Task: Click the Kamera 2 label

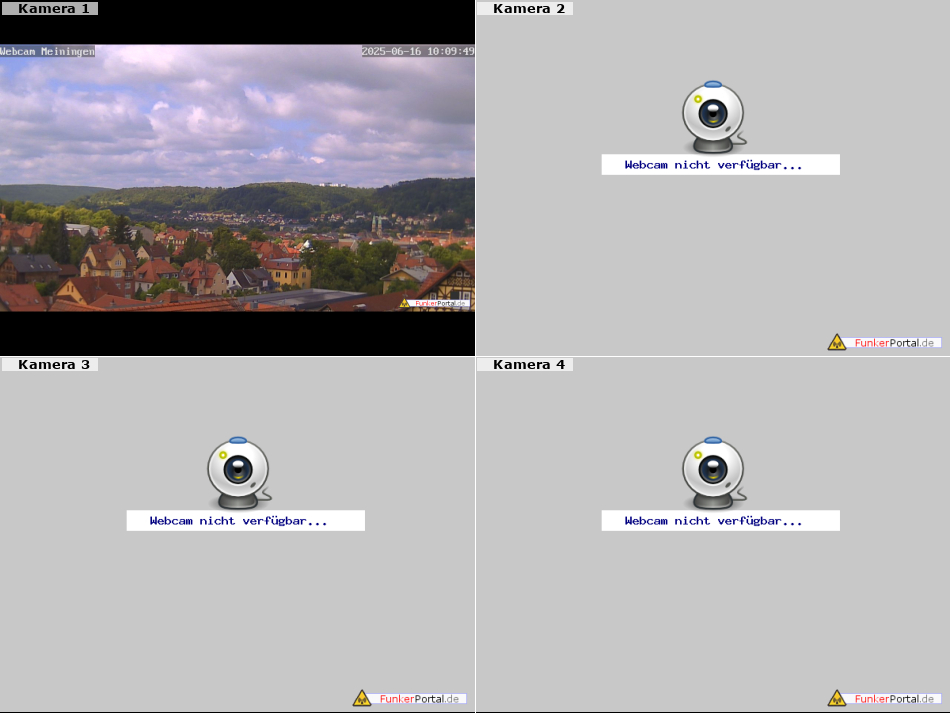Action: pyautogui.click(x=525, y=8)
